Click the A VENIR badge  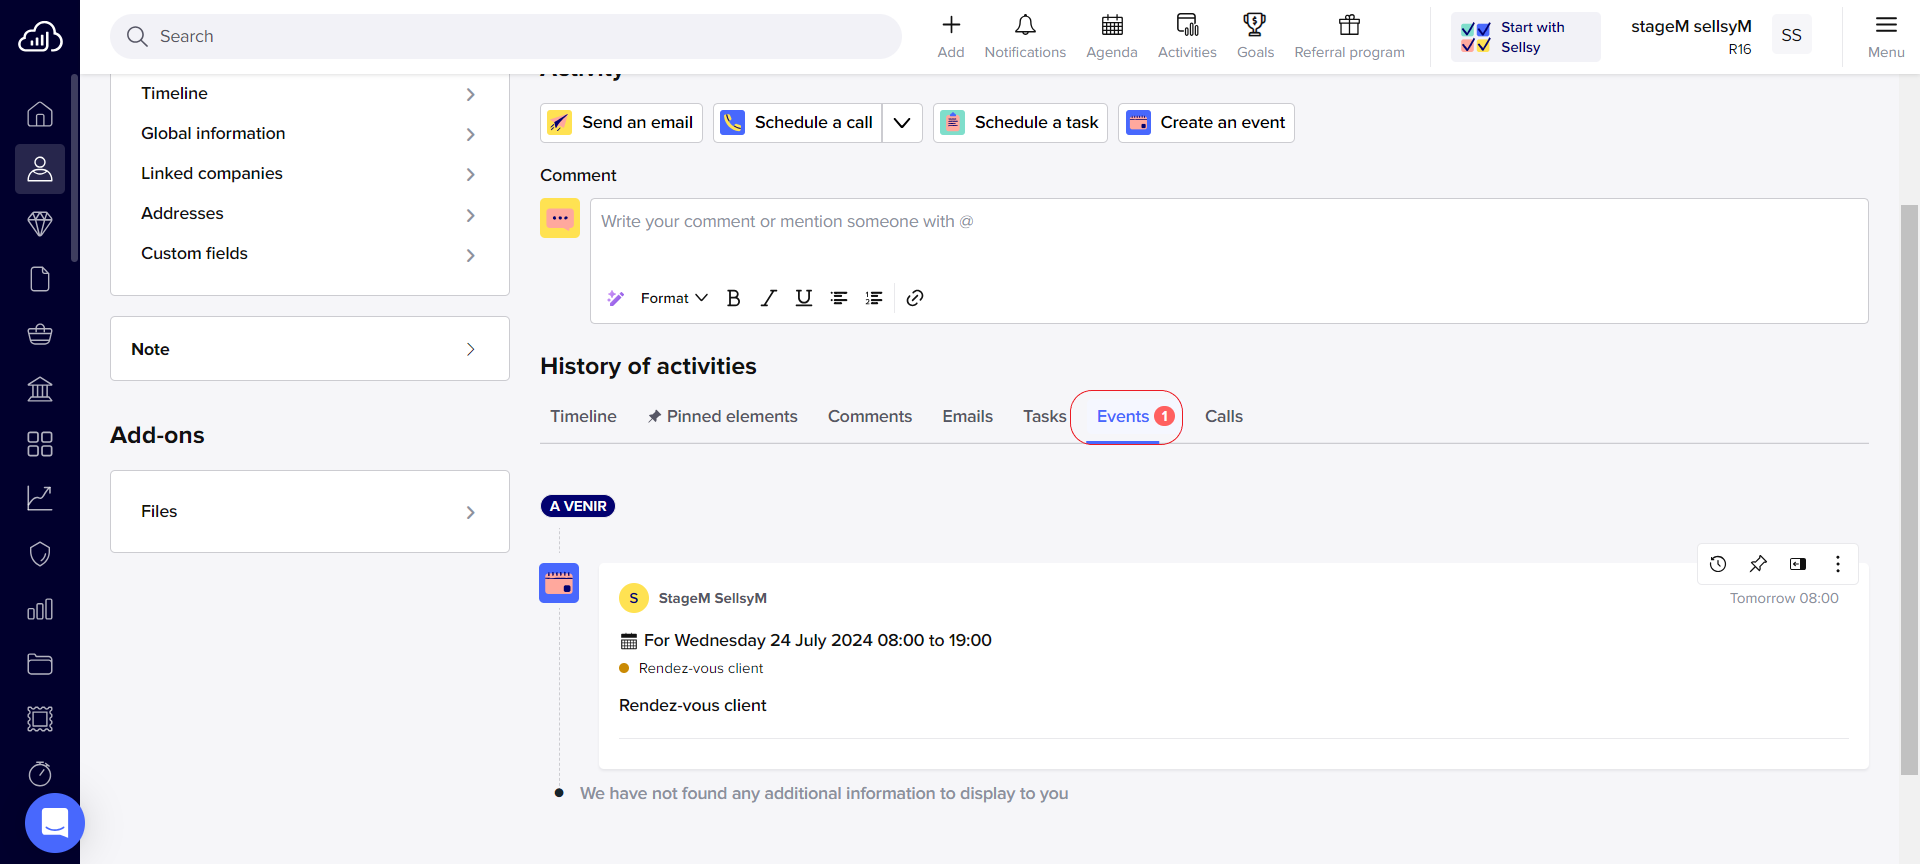[578, 506]
